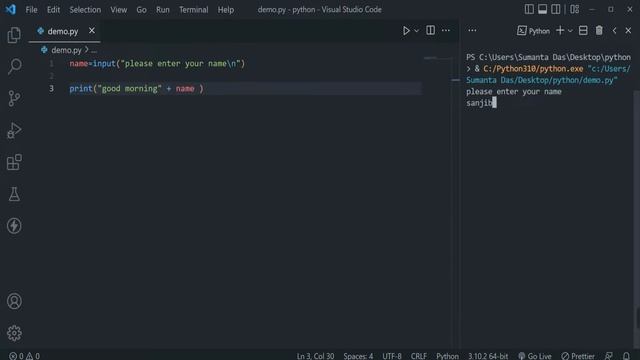Open the lightning bolt extension view
The height and width of the screenshot is (360, 640).
14,226
